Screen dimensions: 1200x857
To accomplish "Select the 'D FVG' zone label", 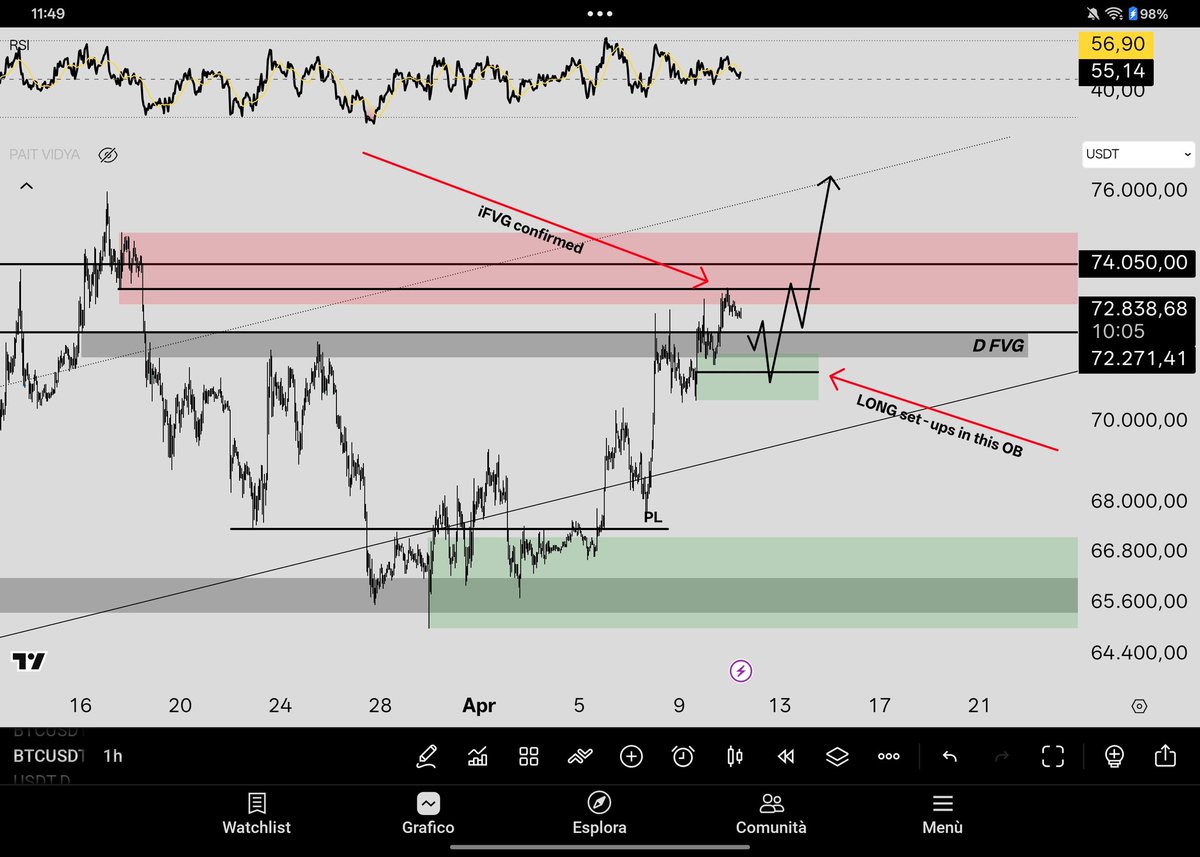I will point(997,346).
